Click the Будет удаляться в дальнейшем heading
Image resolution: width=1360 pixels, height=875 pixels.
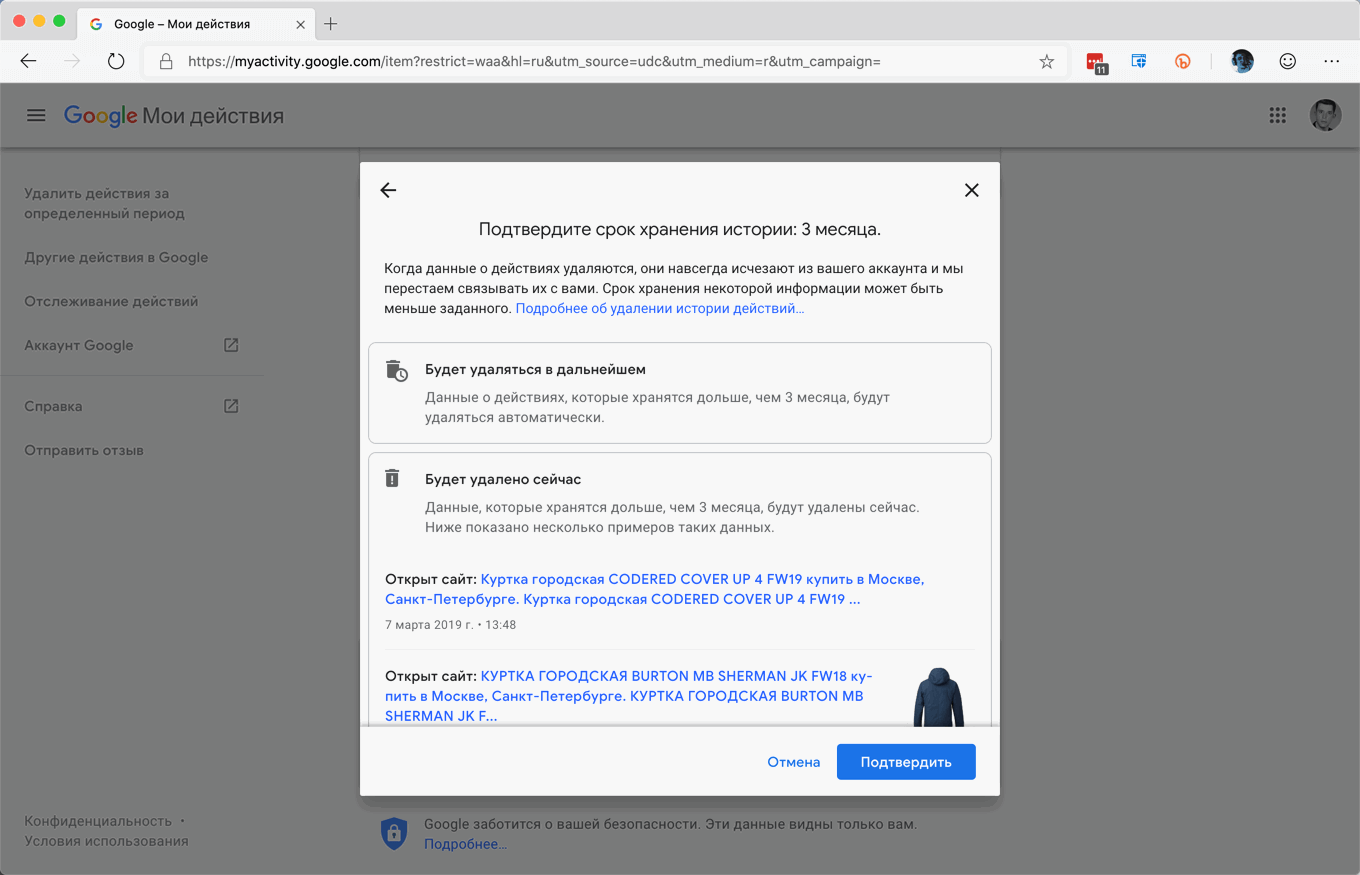(535, 369)
